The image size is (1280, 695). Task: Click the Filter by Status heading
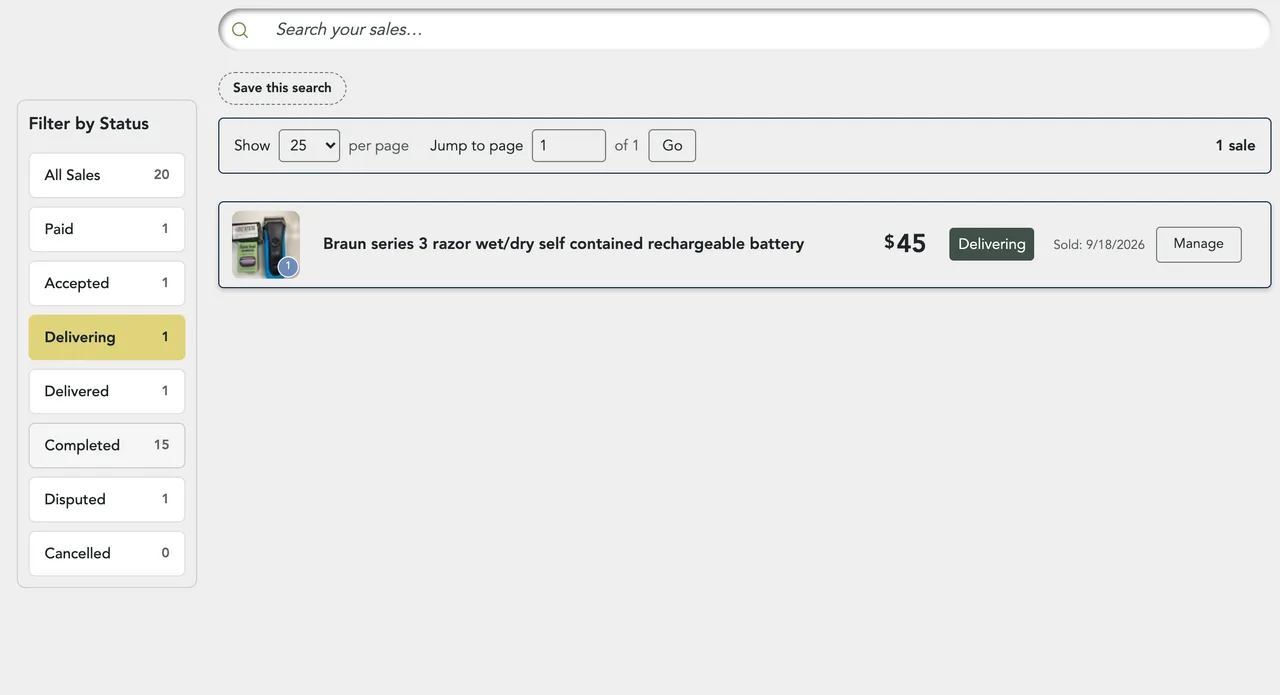(x=89, y=124)
